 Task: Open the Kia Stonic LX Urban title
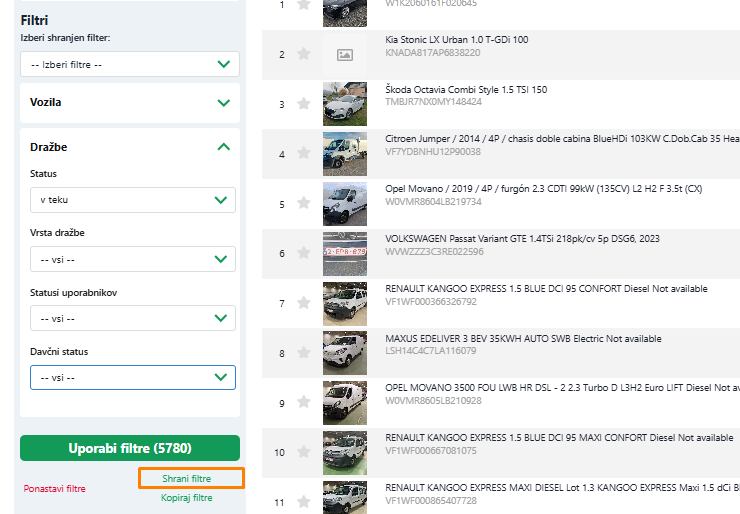[x=457, y=40]
